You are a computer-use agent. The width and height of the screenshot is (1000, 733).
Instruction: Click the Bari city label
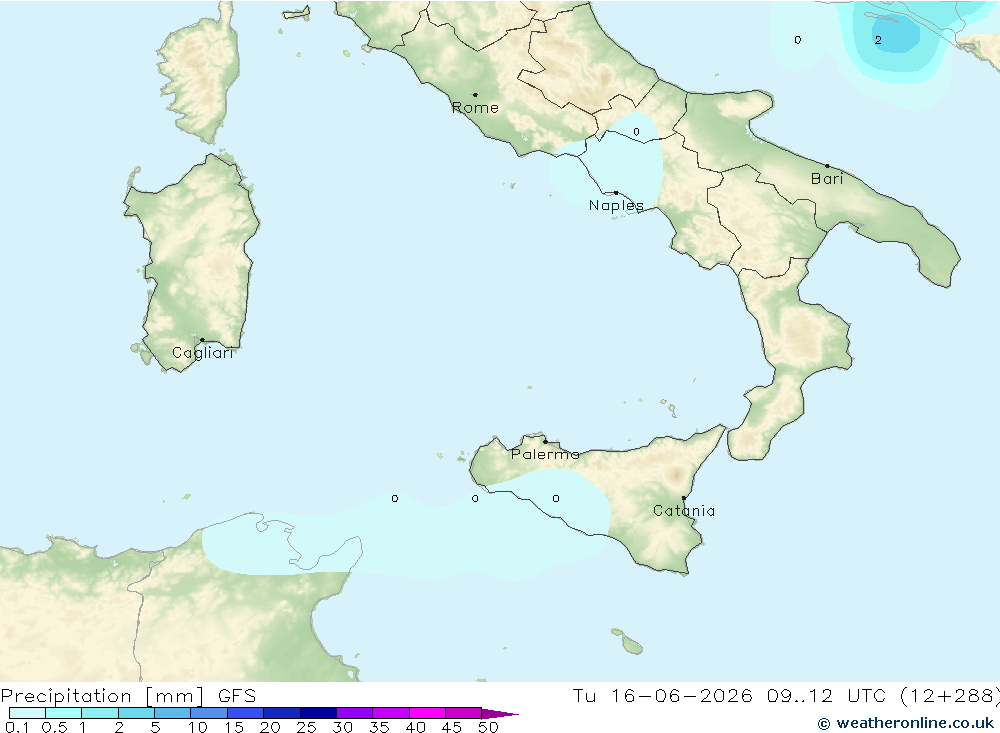(827, 179)
